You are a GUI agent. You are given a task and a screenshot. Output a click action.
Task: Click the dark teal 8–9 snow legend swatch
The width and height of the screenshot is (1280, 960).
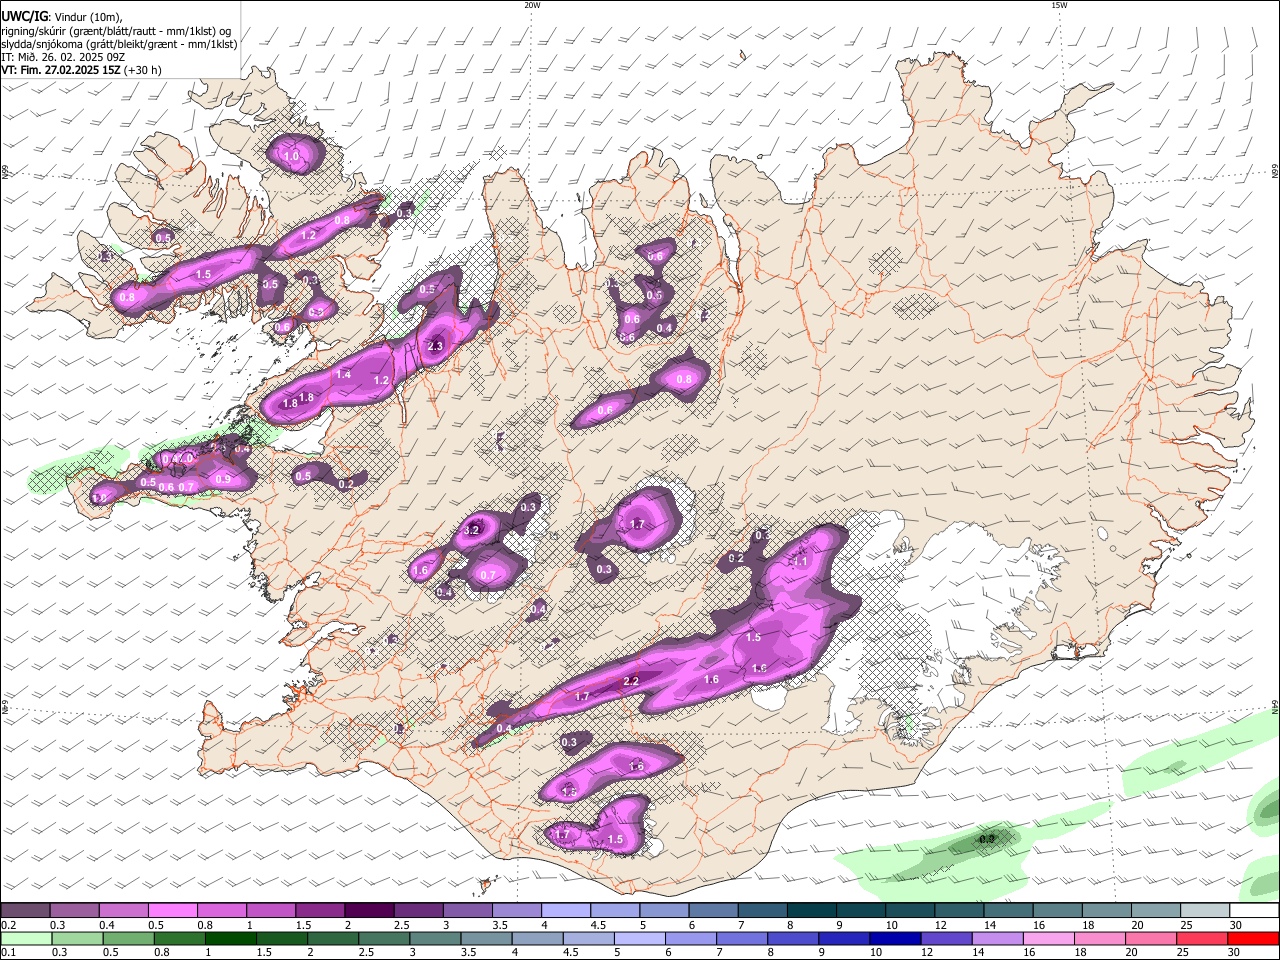pyautogui.click(x=811, y=910)
